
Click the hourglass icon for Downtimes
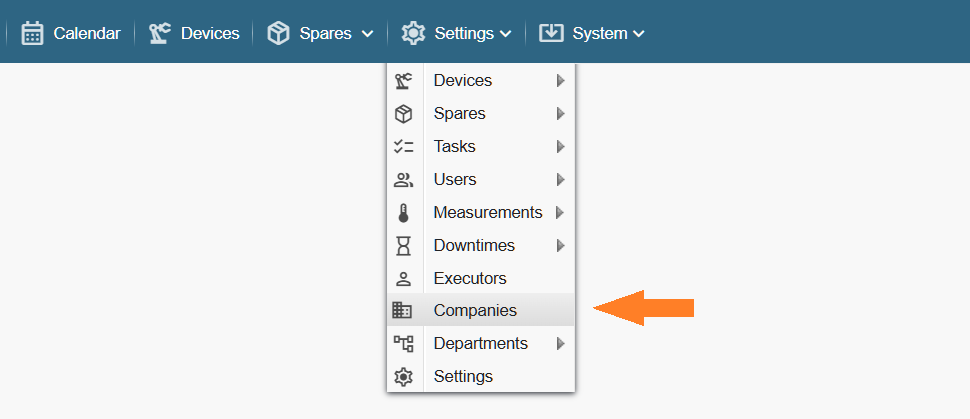(x=404, y=245)
